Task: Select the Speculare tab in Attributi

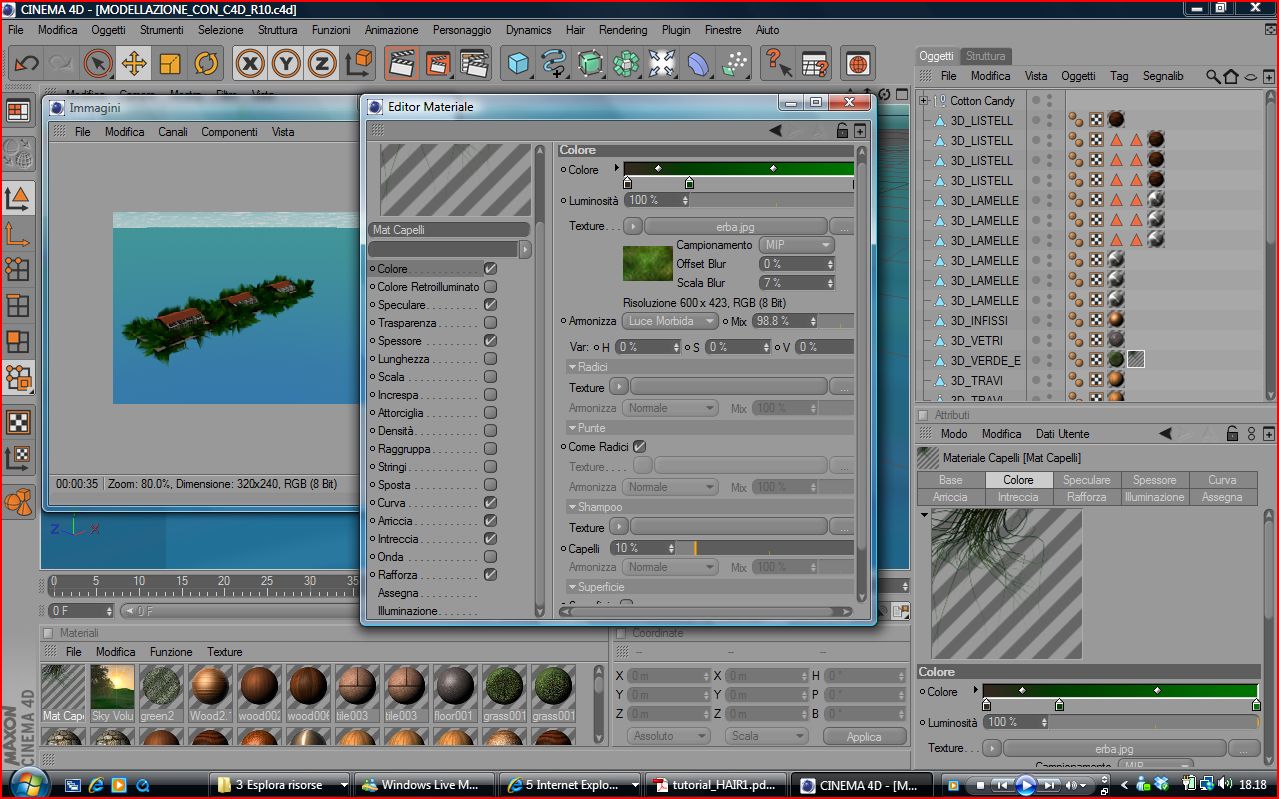Action: pos(1086,480)
